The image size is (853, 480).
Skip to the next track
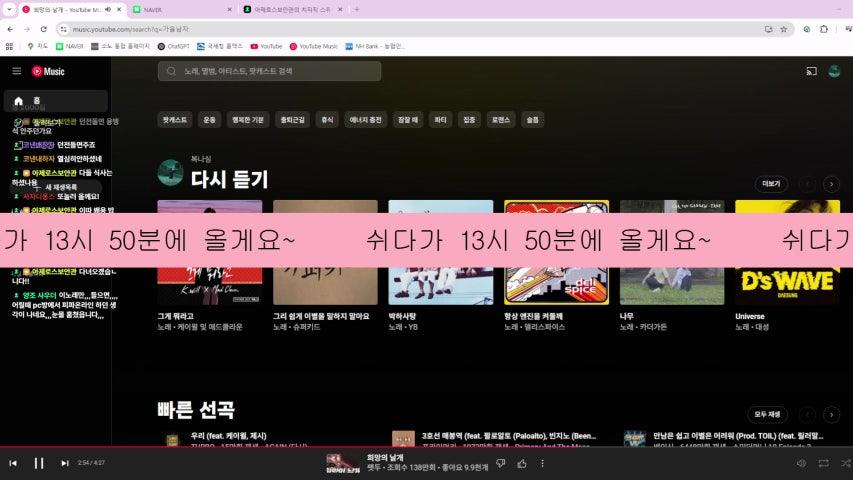(65, 463)
